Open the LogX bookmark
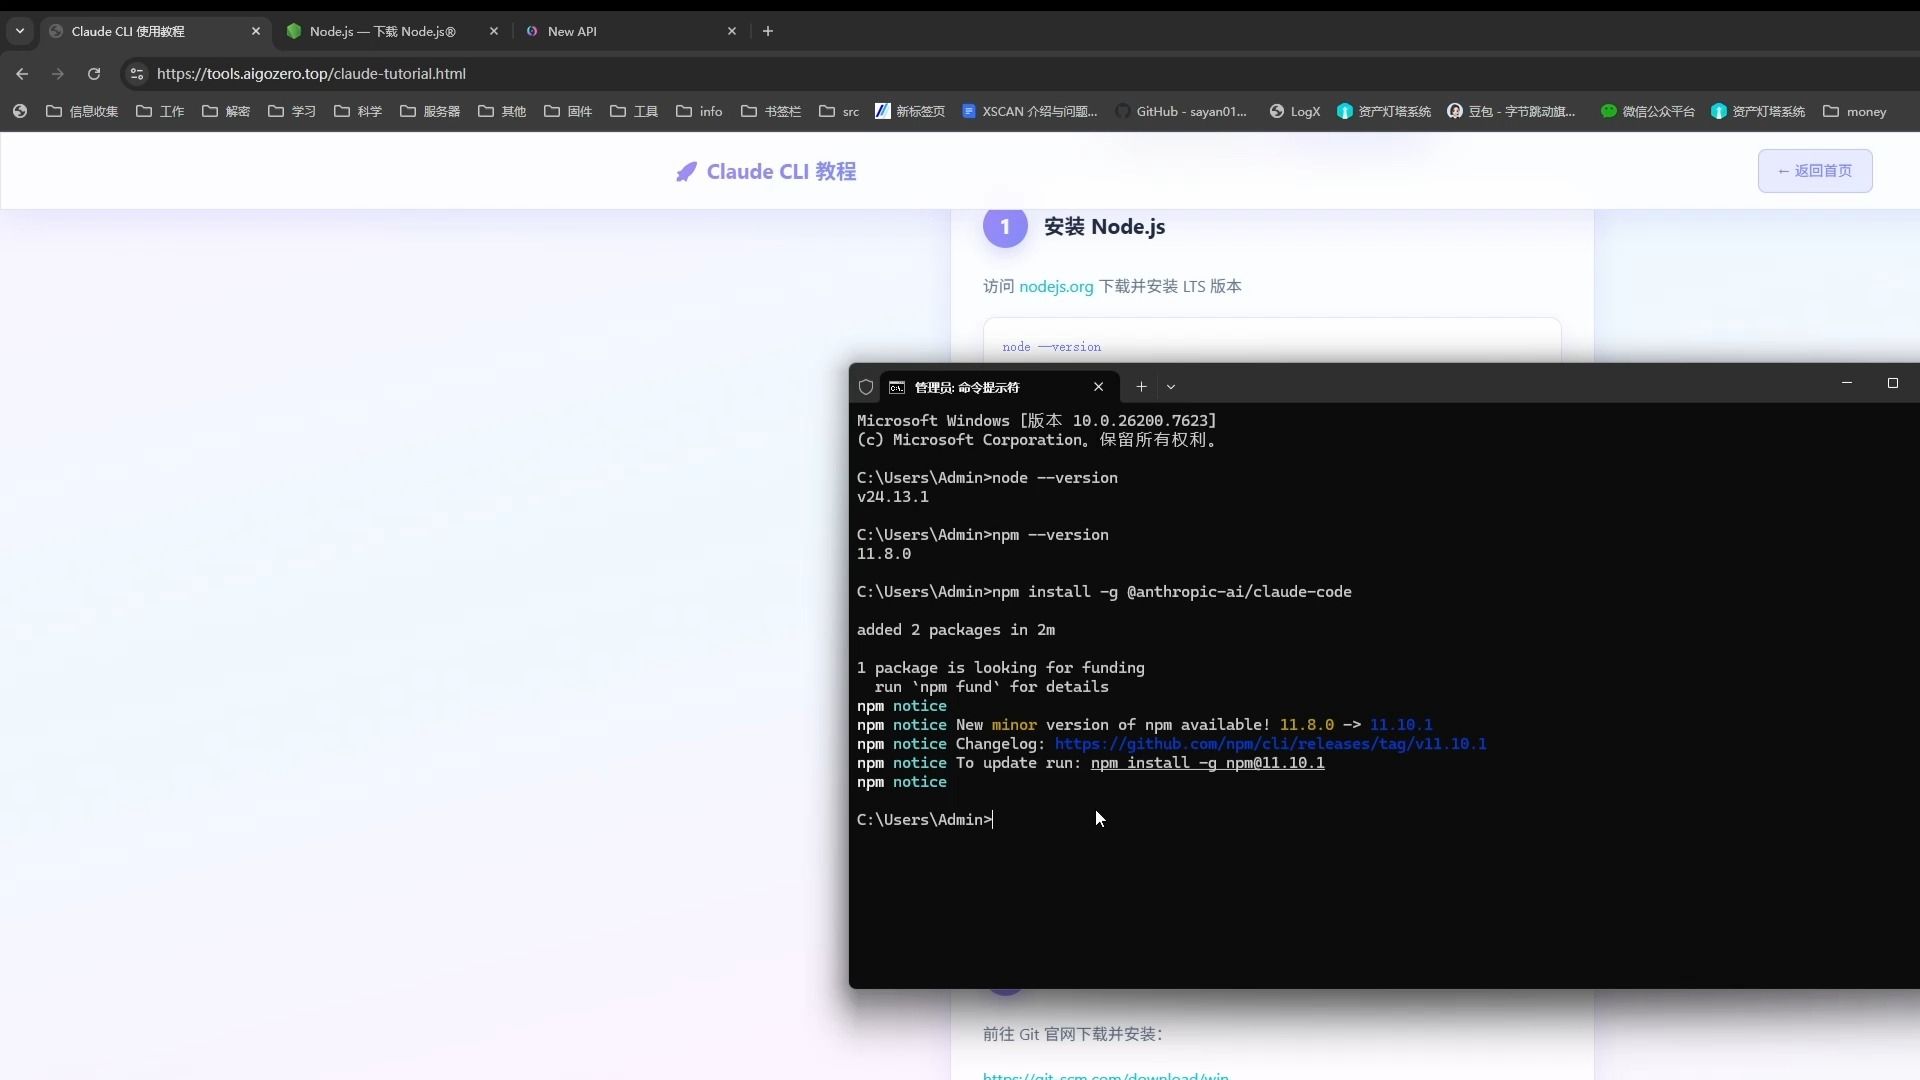Screen dimensions: 1920x1080 pos(1295,111)
